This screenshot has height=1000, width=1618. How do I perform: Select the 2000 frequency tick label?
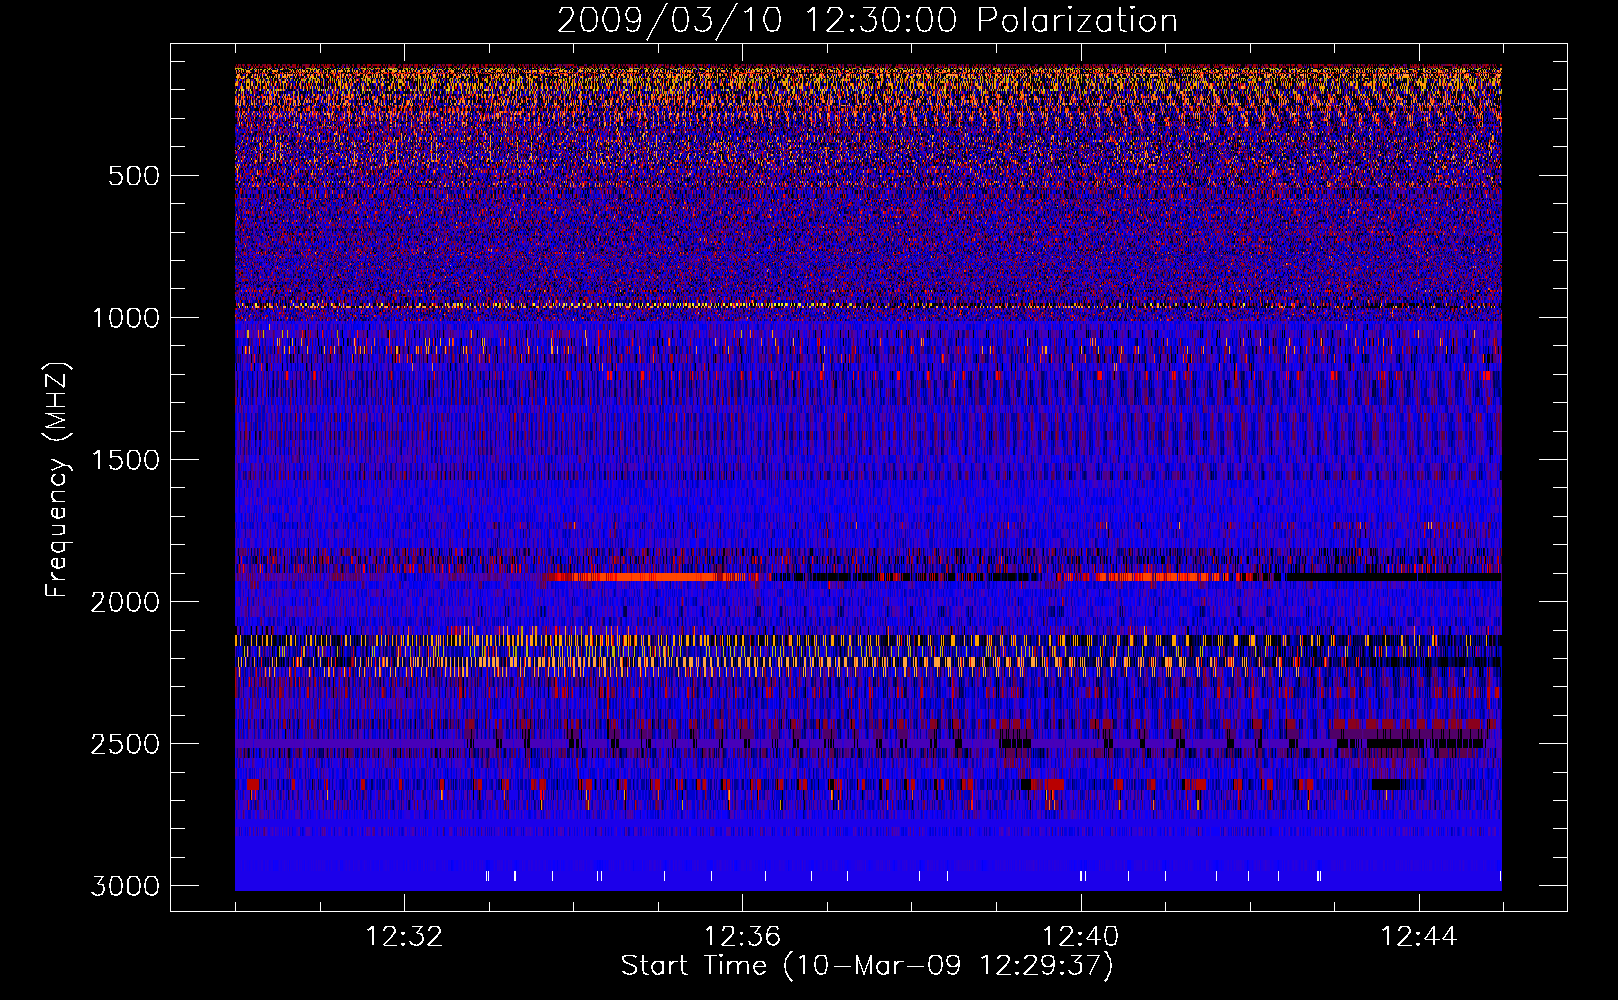tap(125, 602)
